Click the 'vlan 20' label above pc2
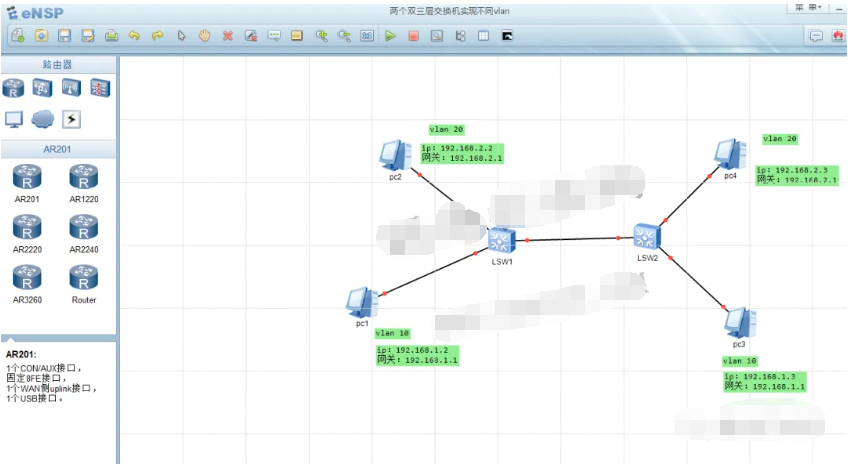The height and width of the screenshot is (465, 851). click(x=446, y=130)
